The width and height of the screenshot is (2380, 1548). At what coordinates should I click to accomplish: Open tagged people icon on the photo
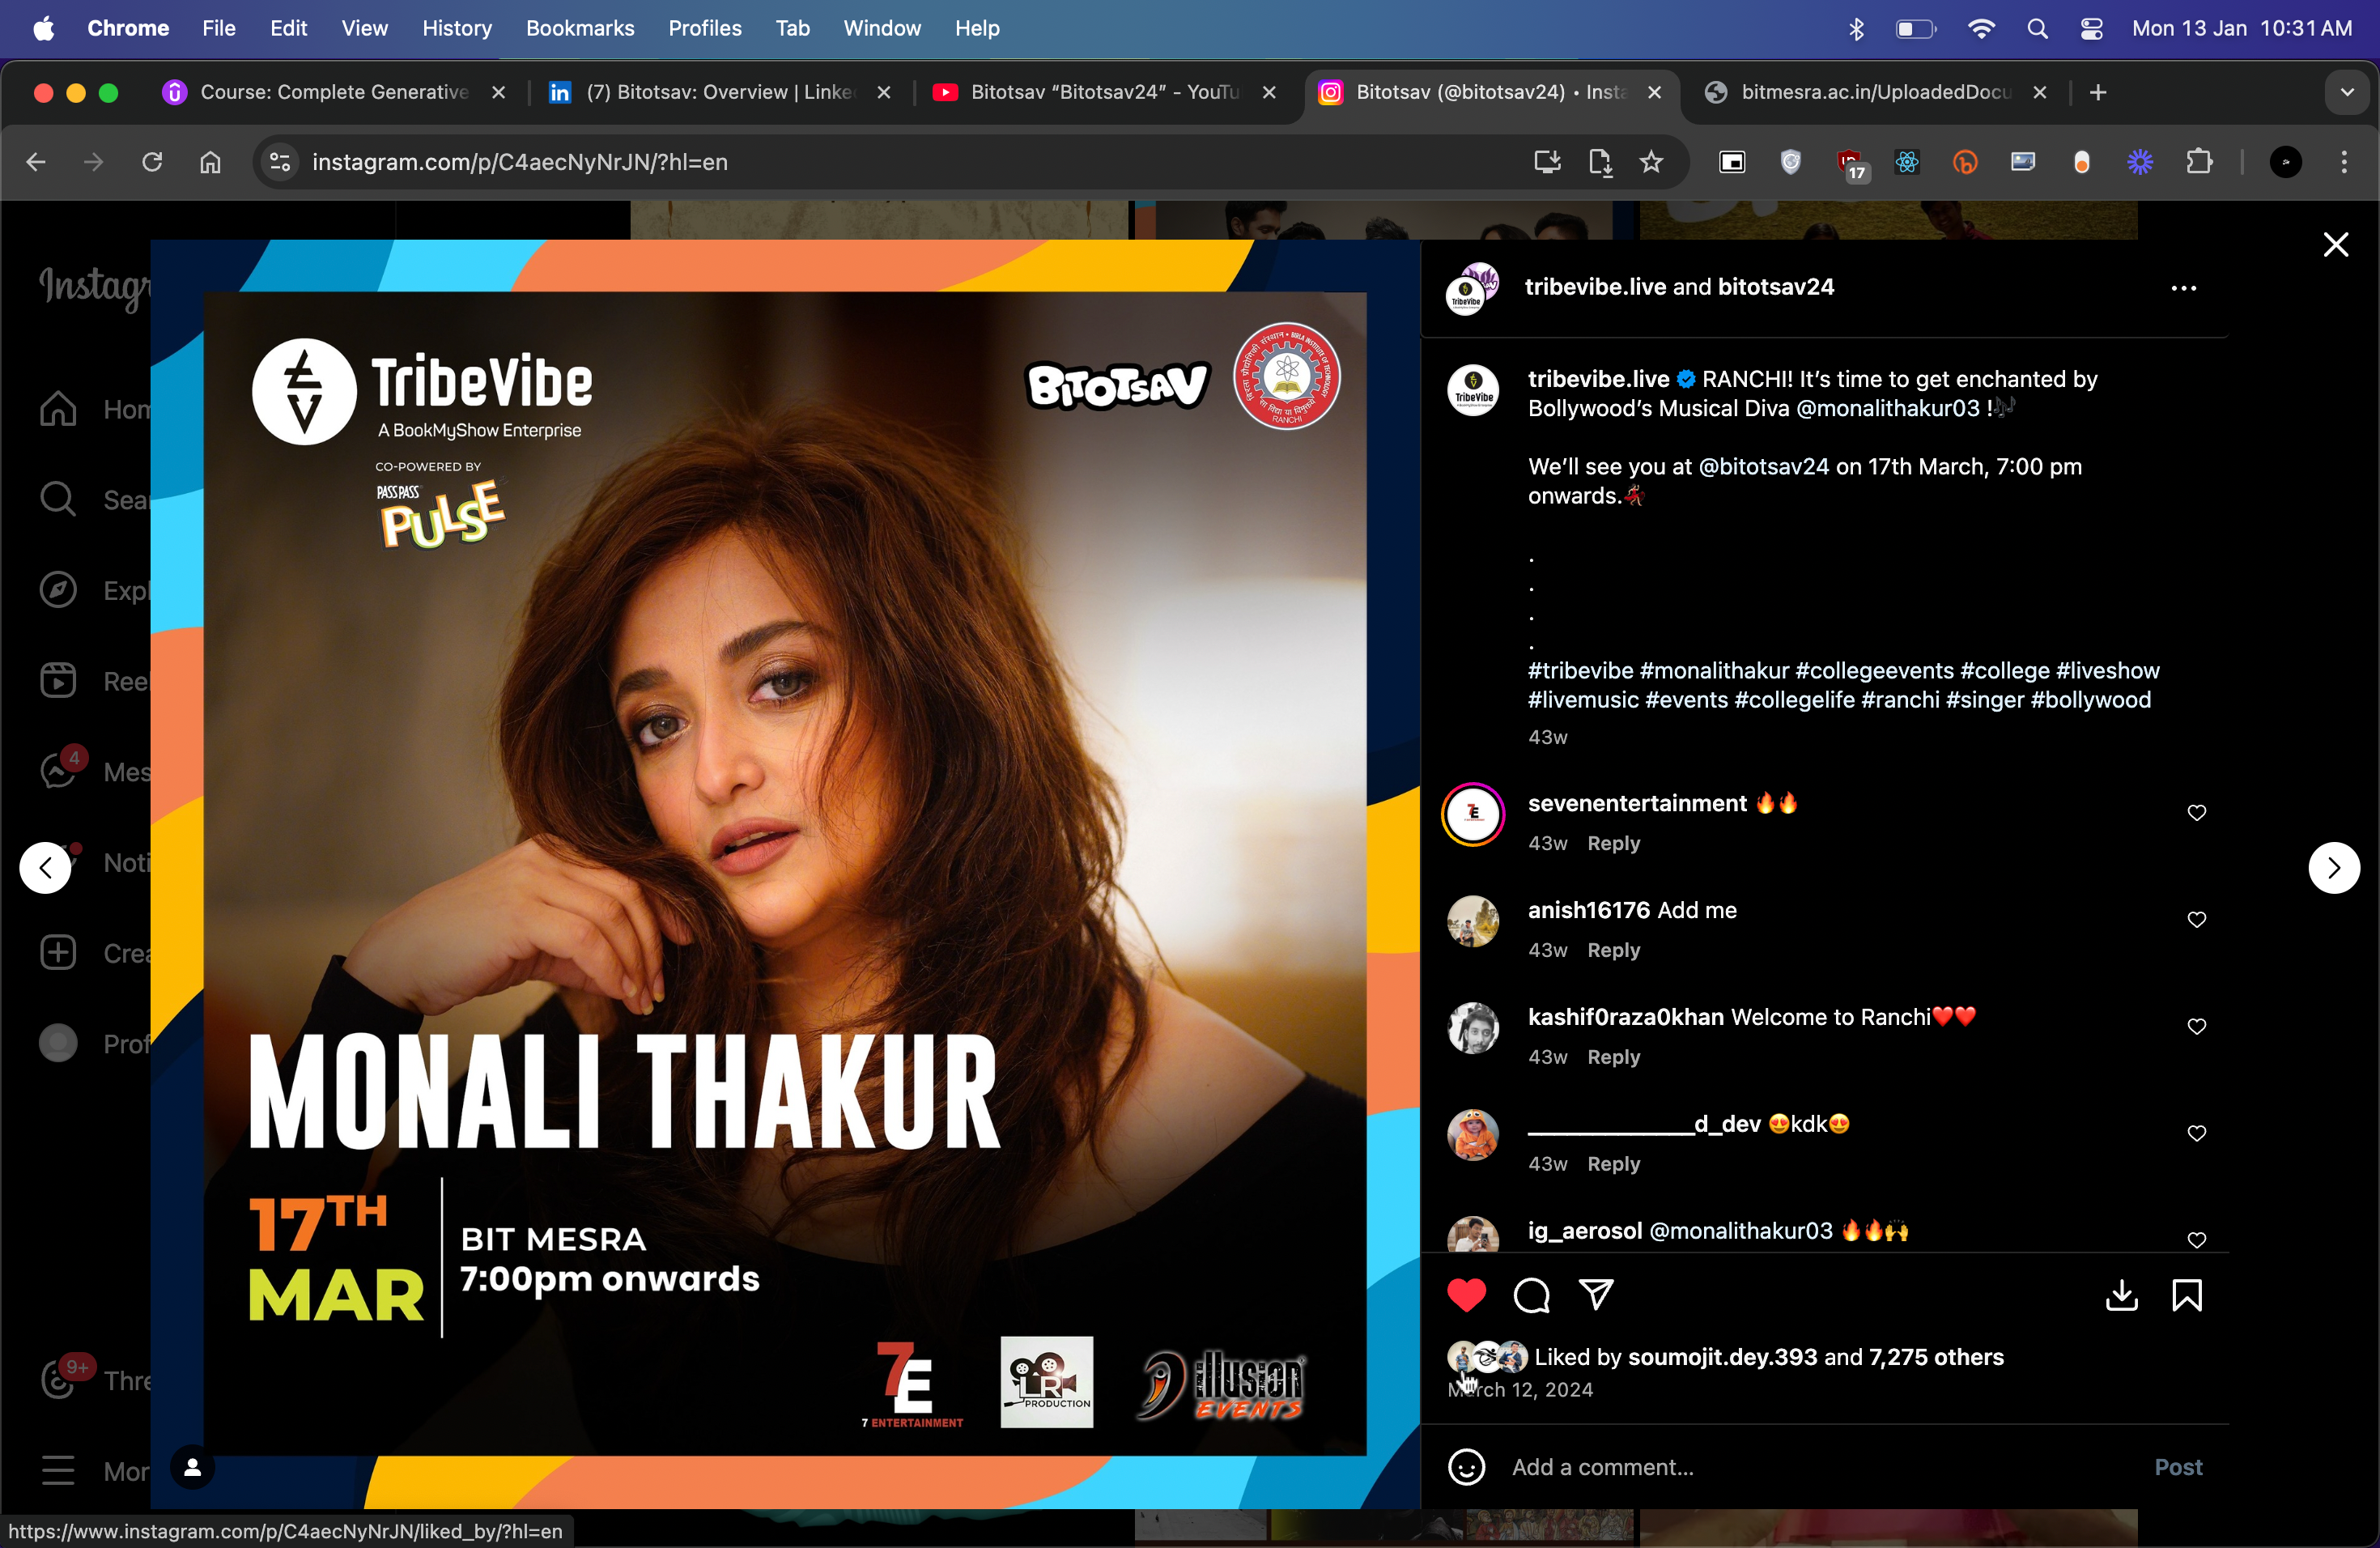click(192, 1467)
